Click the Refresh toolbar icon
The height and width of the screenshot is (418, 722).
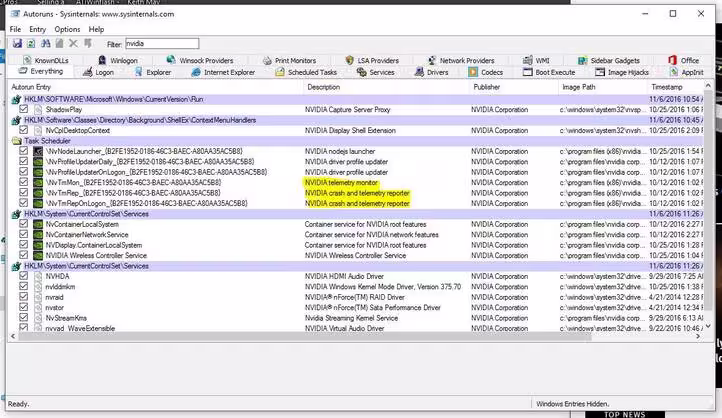tap(31, 44)
